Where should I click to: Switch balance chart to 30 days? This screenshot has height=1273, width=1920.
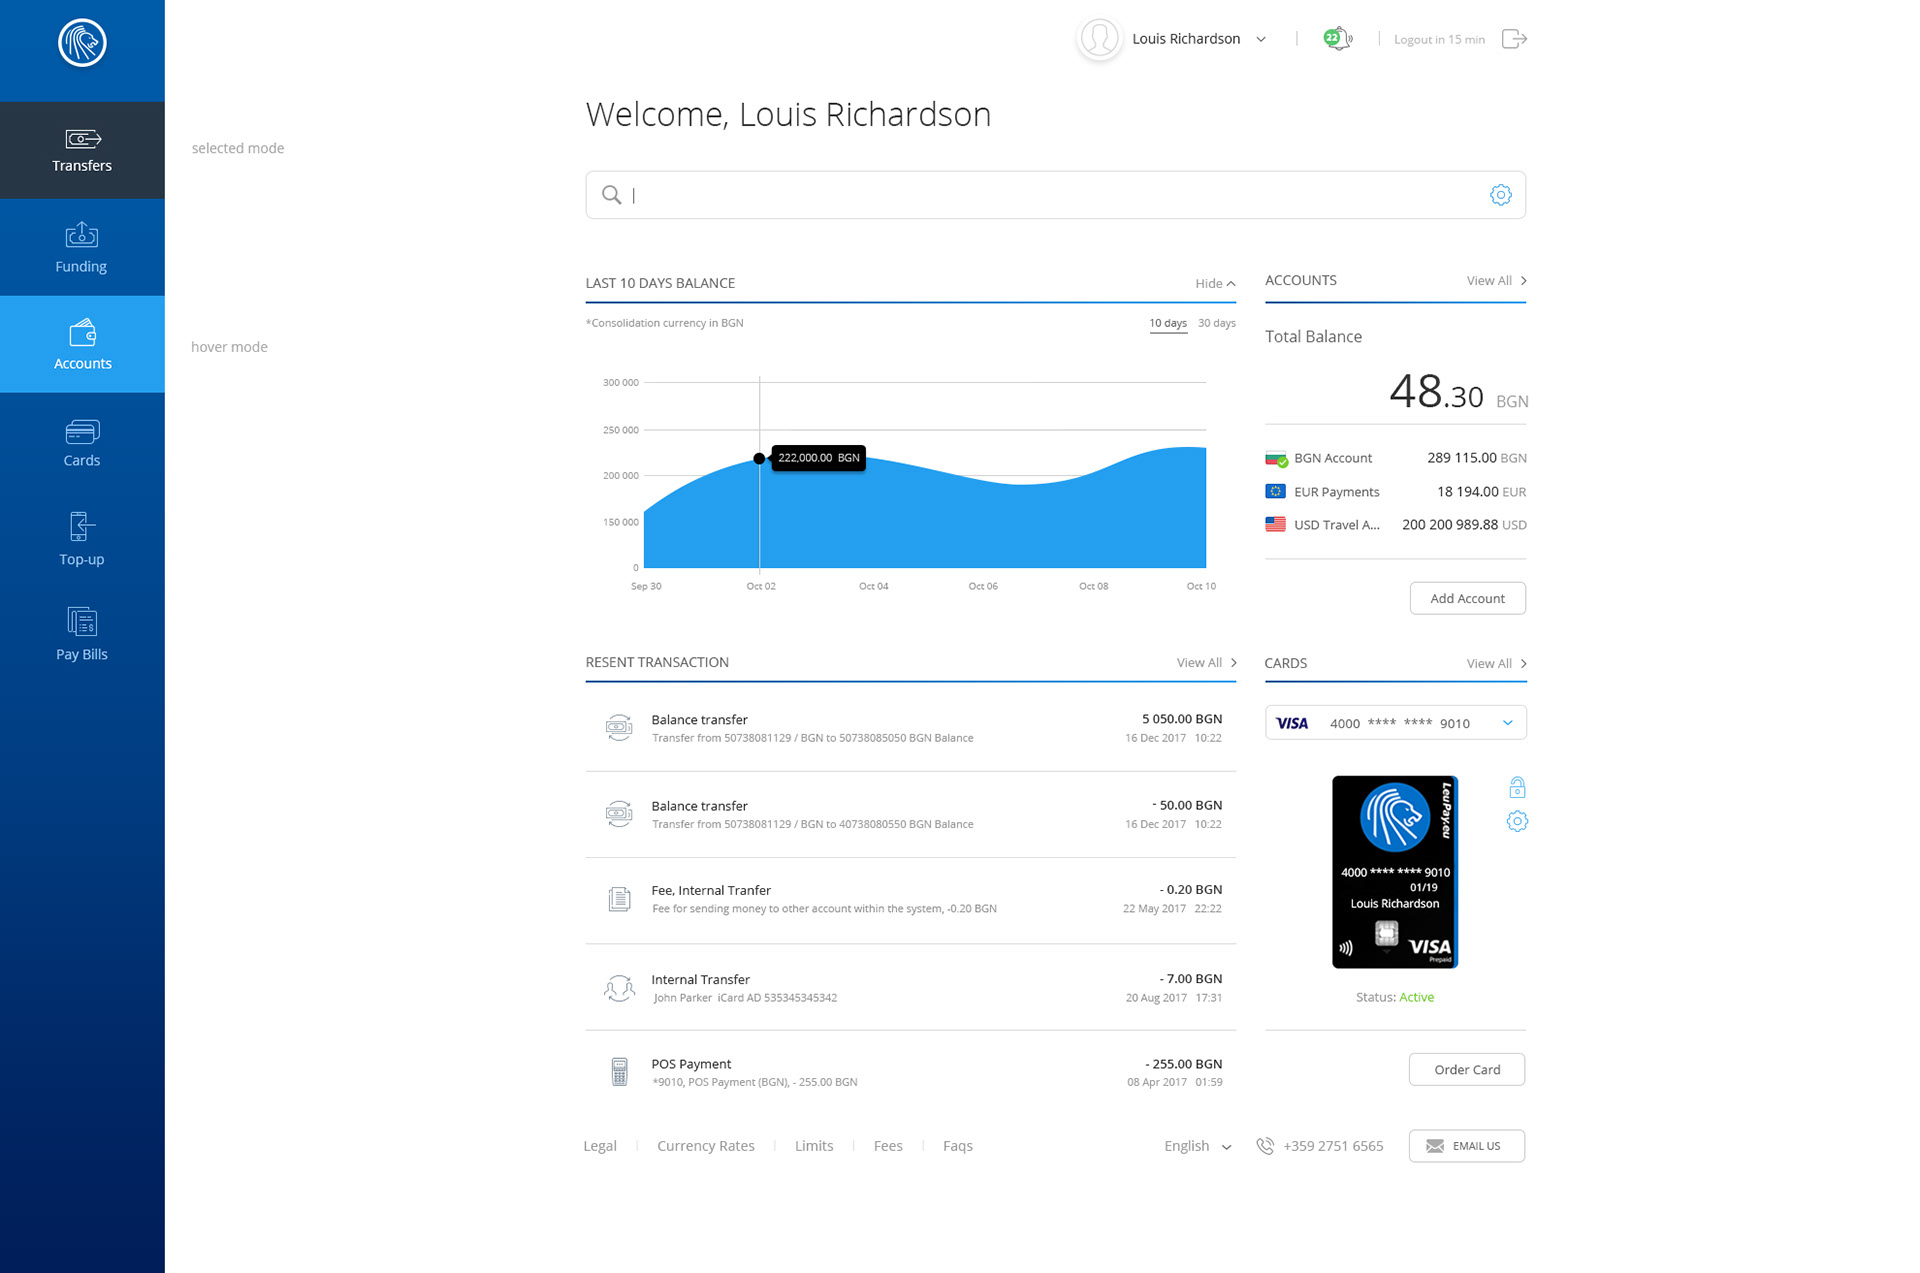(1216, 323)
